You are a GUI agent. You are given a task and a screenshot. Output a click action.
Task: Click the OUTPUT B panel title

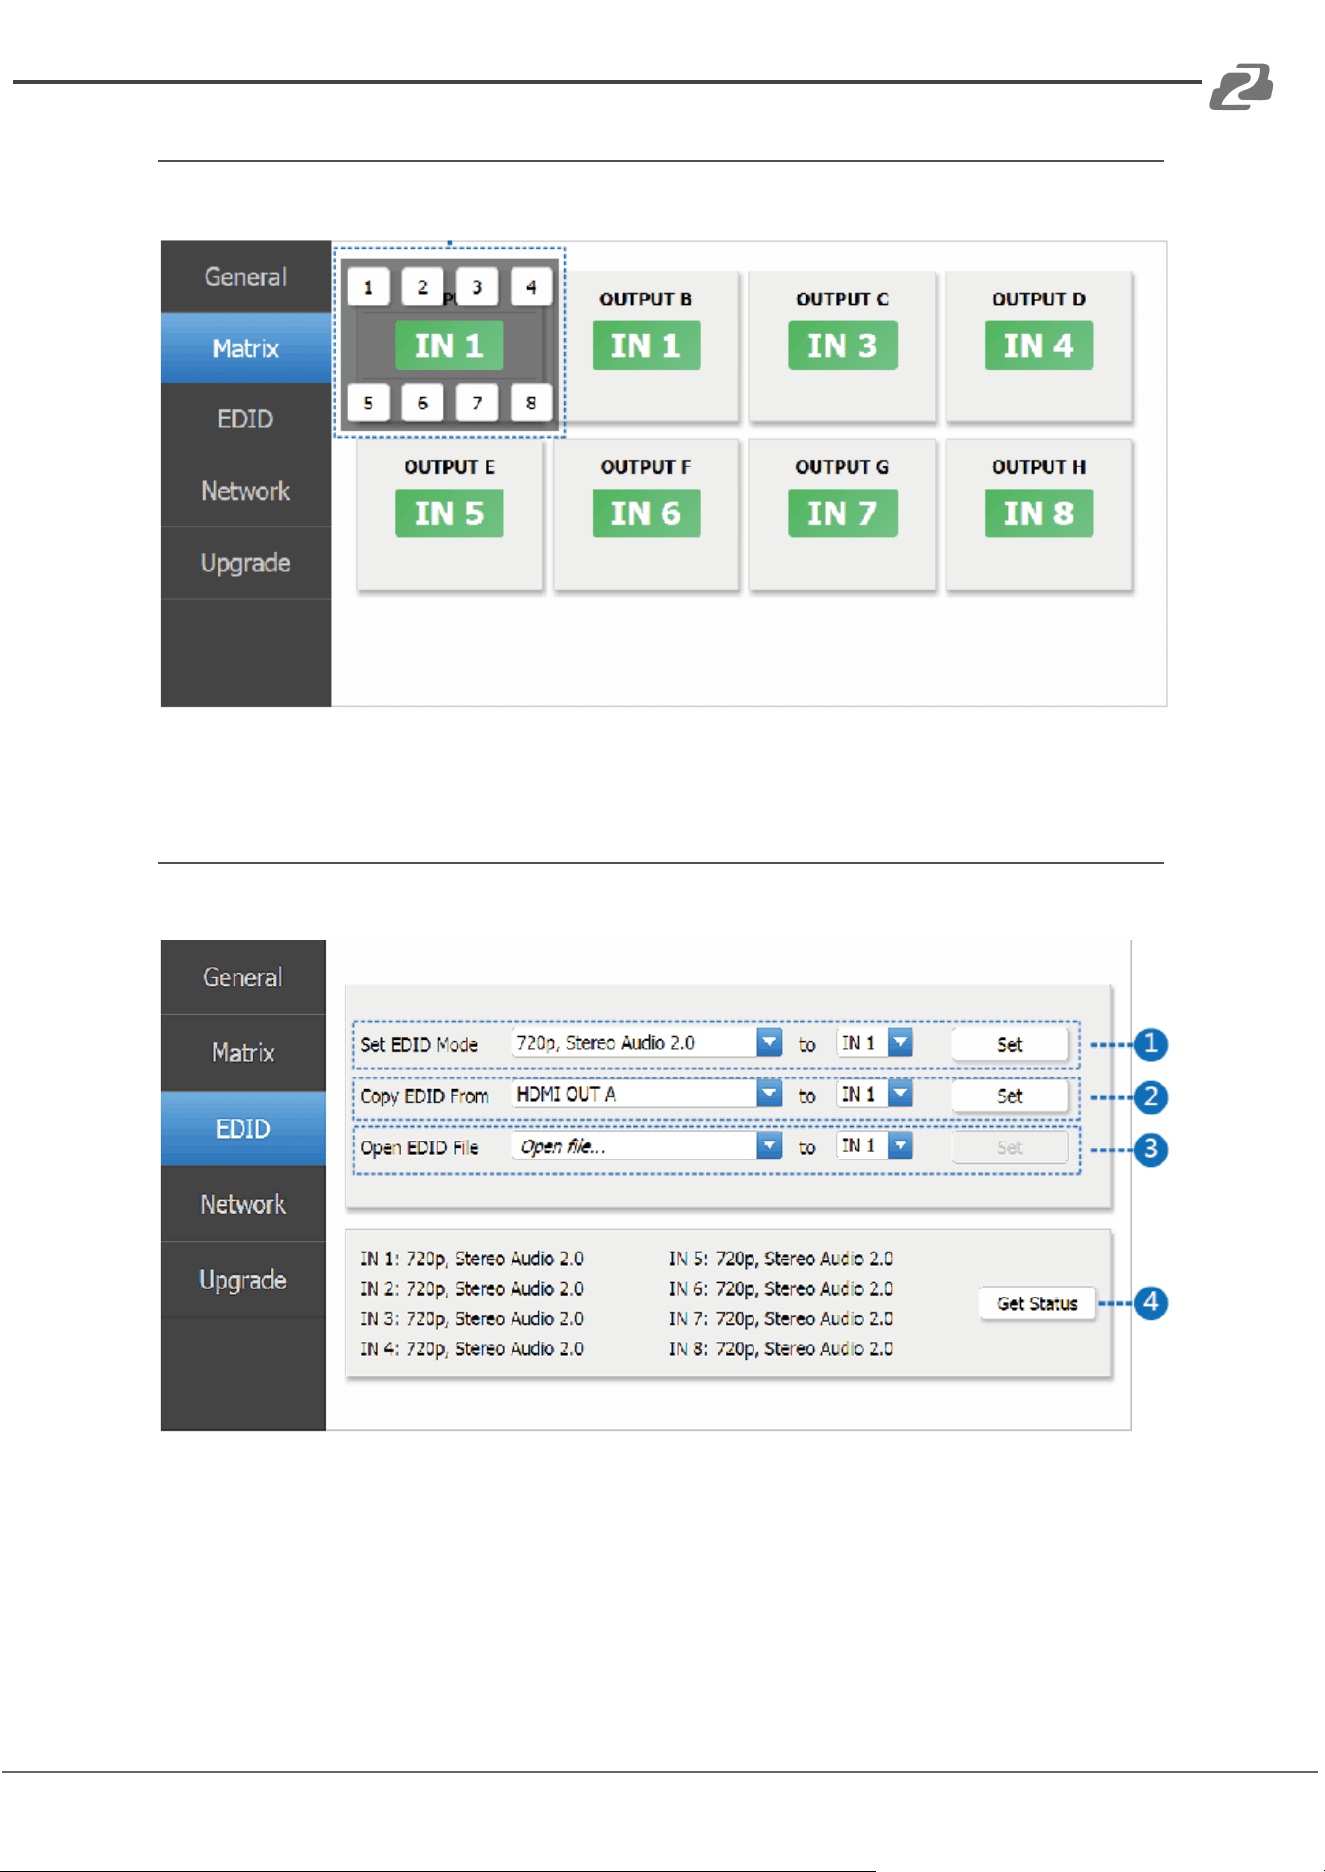click(x=646, y=299)
